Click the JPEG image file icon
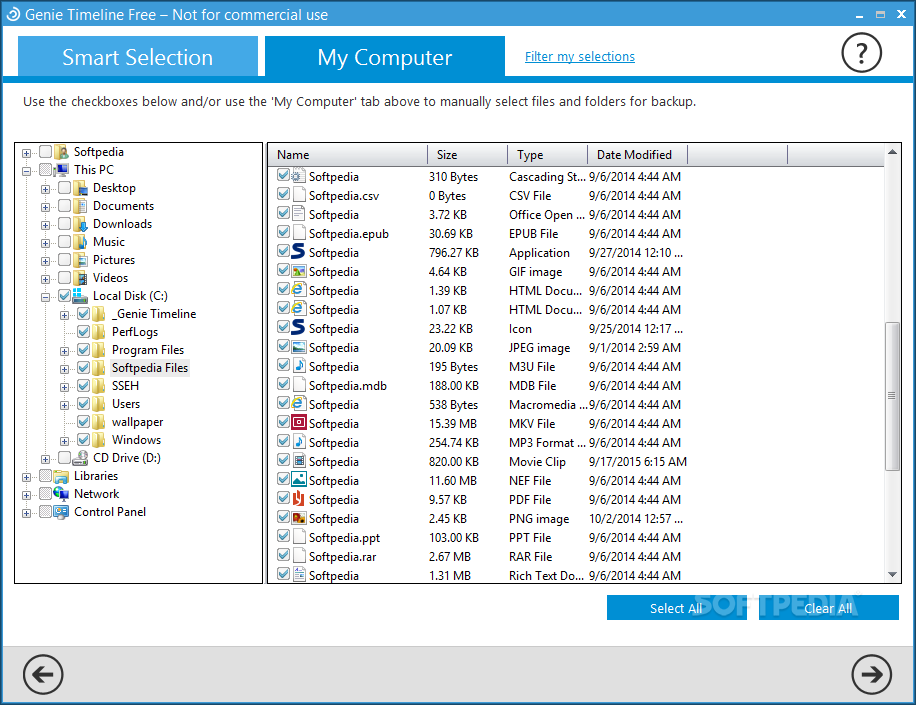 coord(299,346)
